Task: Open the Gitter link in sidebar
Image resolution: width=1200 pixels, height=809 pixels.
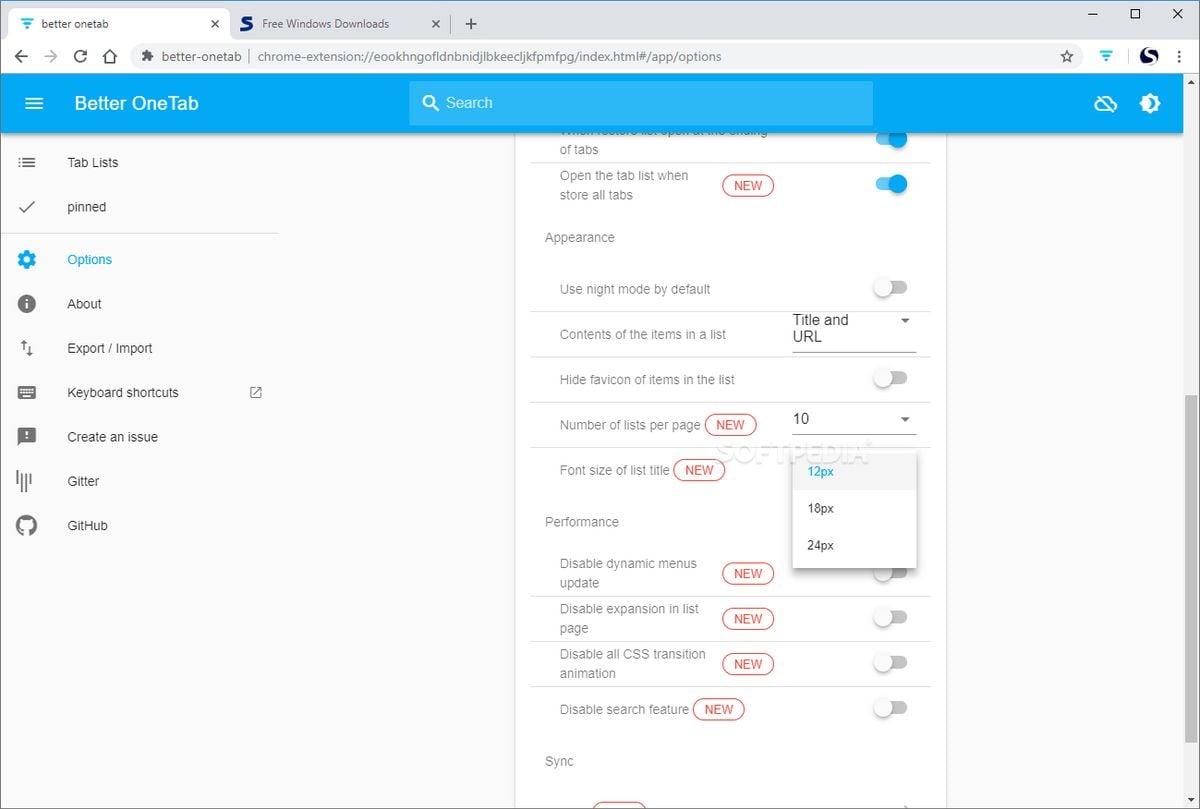Action: [139, 481]
